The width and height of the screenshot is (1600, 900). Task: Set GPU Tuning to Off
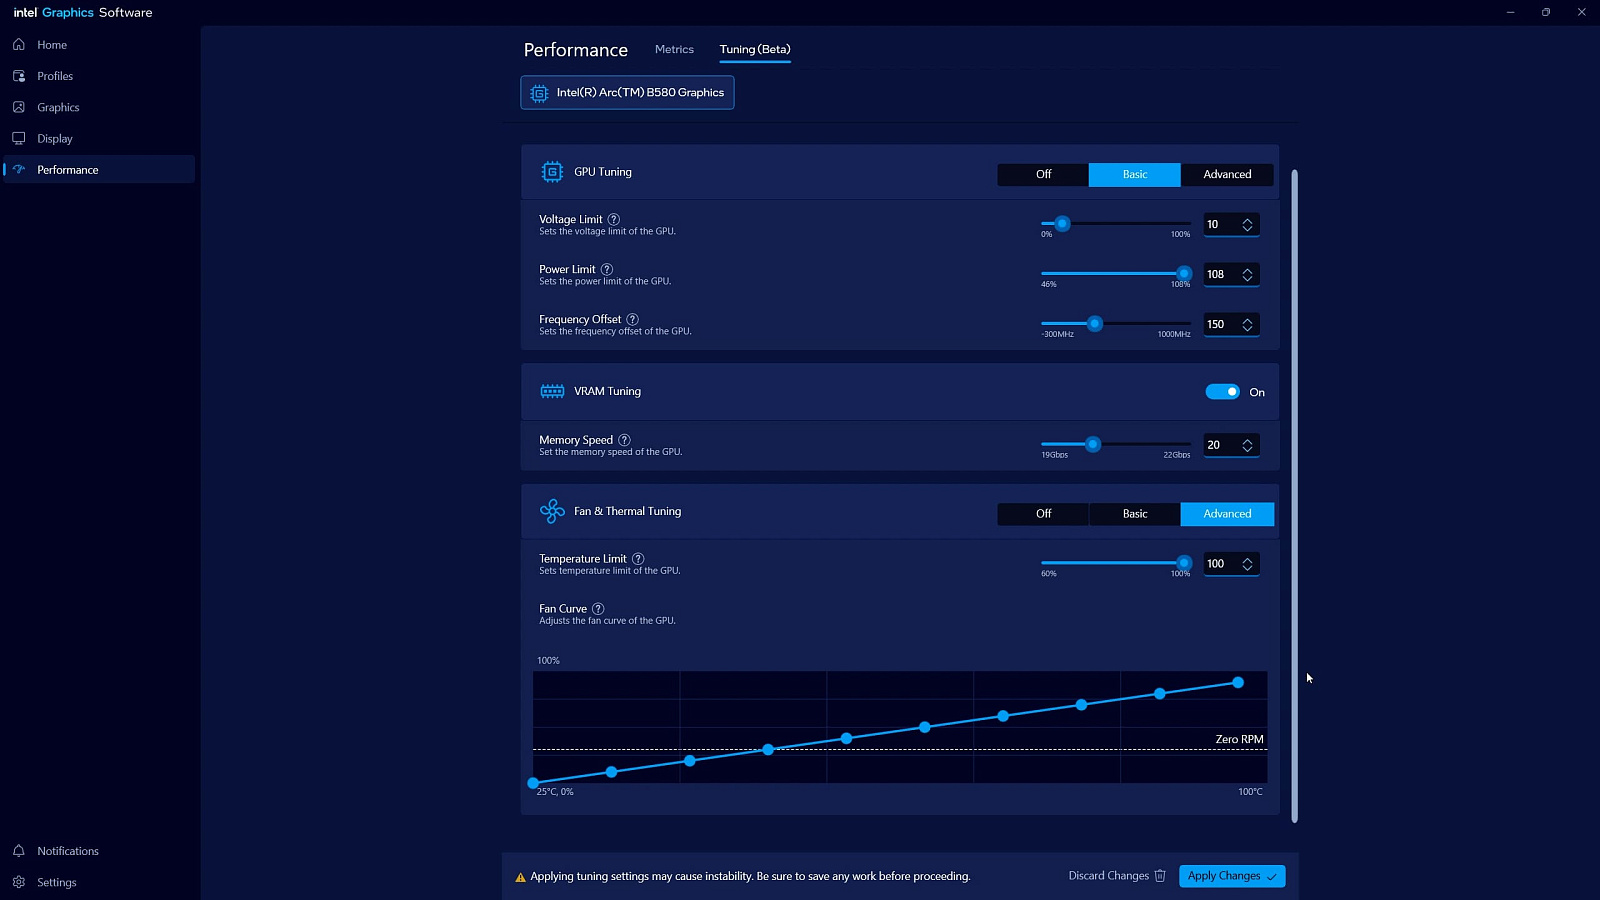point(1043,174)
